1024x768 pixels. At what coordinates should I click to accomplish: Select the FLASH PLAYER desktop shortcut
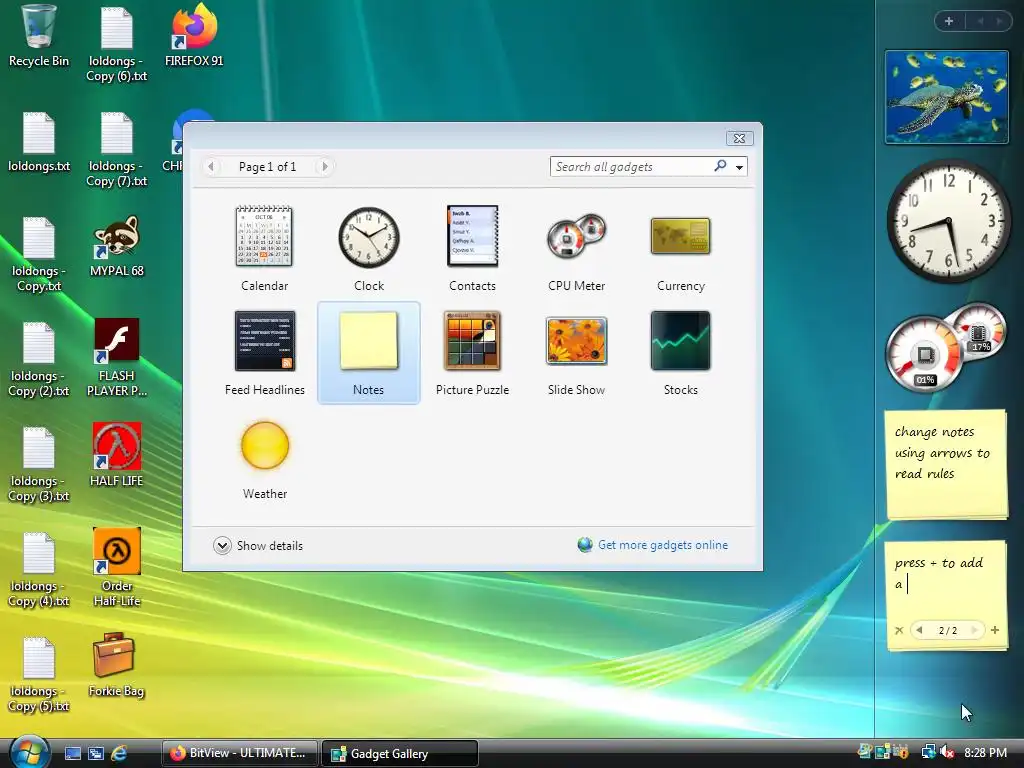[116, 358]
